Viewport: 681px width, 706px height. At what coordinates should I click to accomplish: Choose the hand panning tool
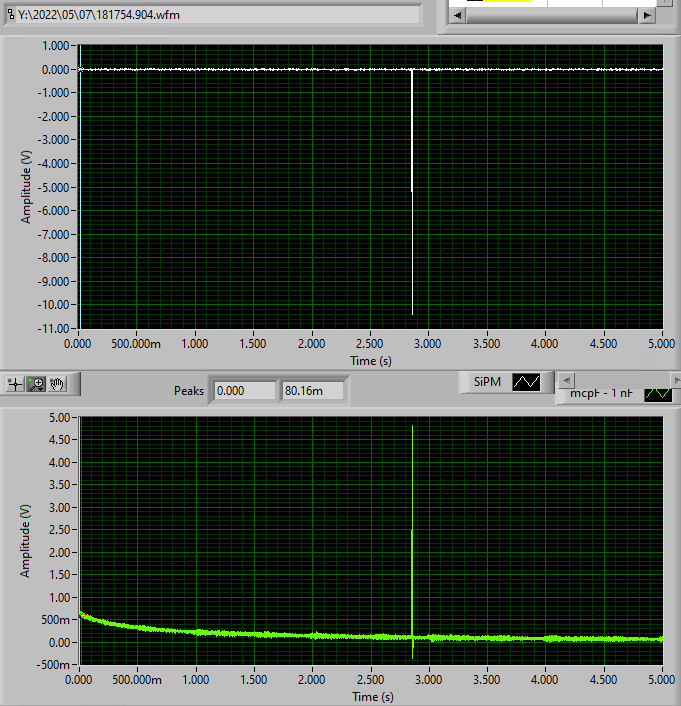[57, 384]
